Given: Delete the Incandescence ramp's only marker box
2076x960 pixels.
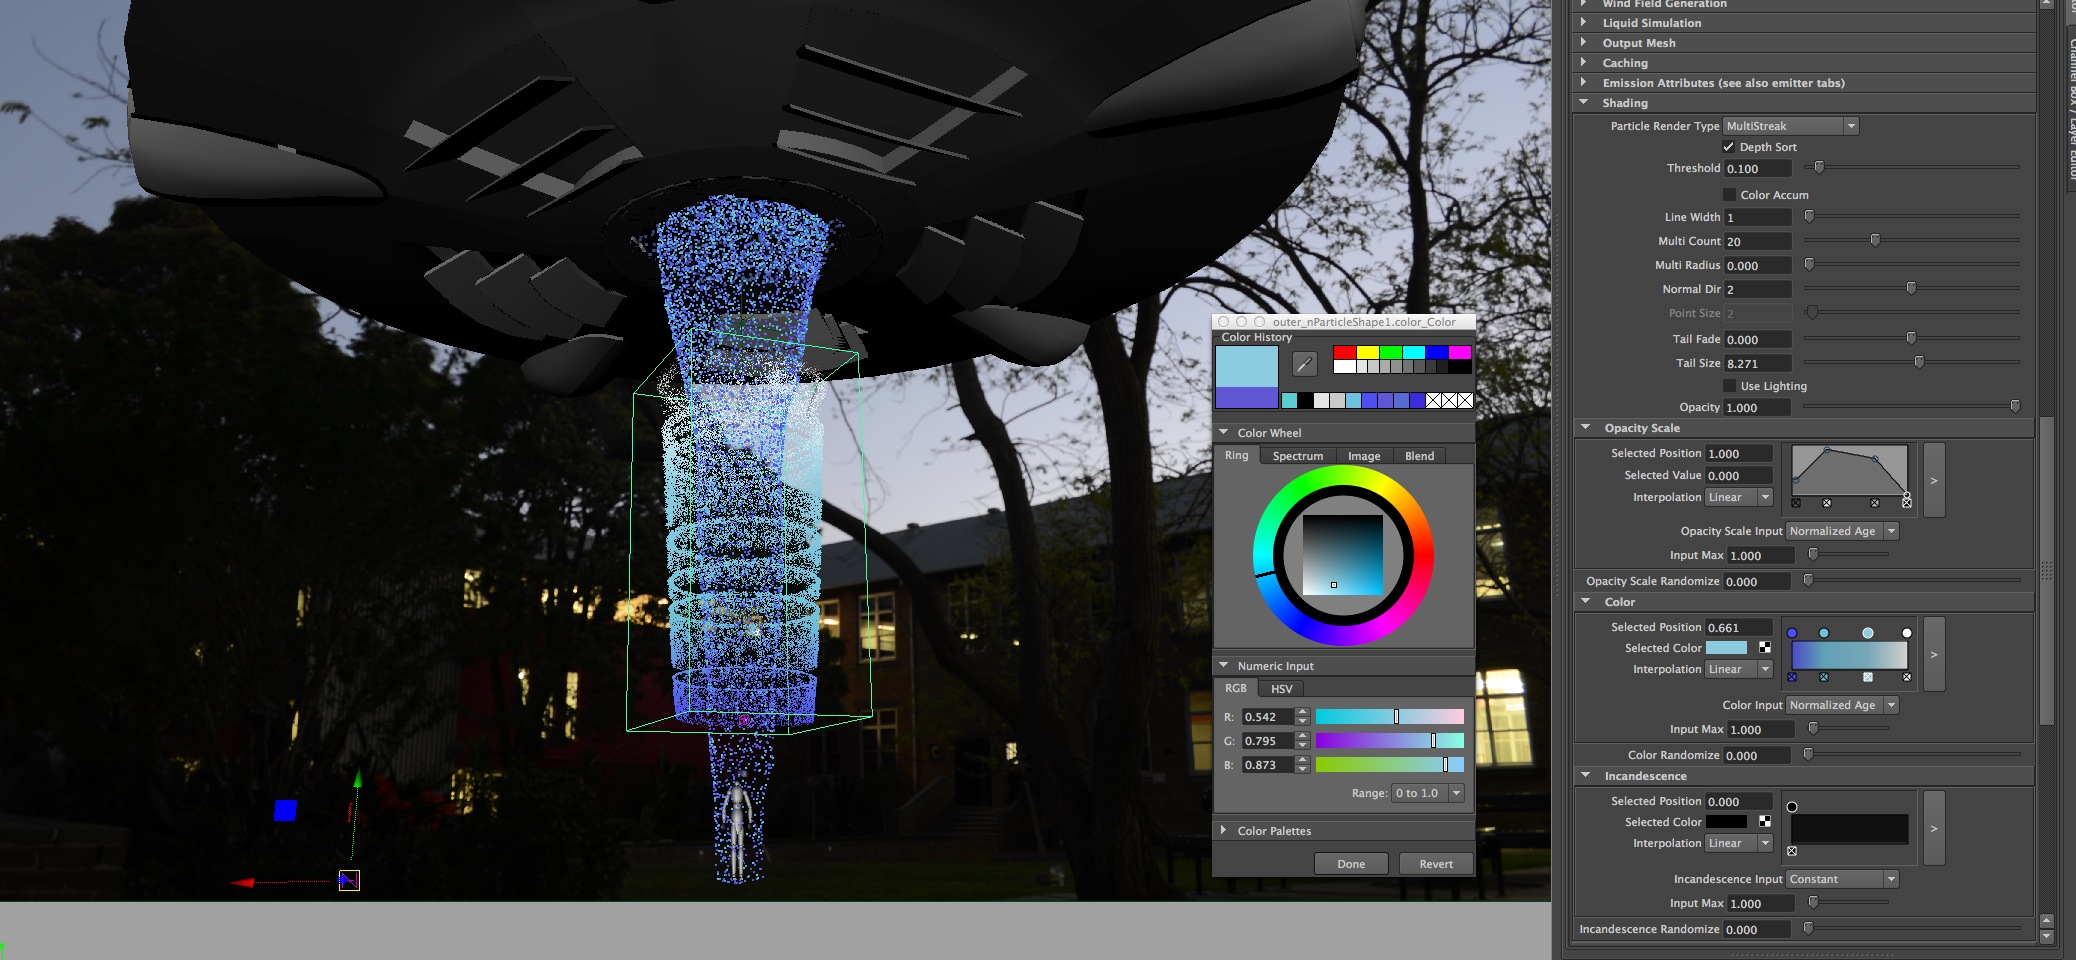Looking at the screenshot, I should (1792, 852).
